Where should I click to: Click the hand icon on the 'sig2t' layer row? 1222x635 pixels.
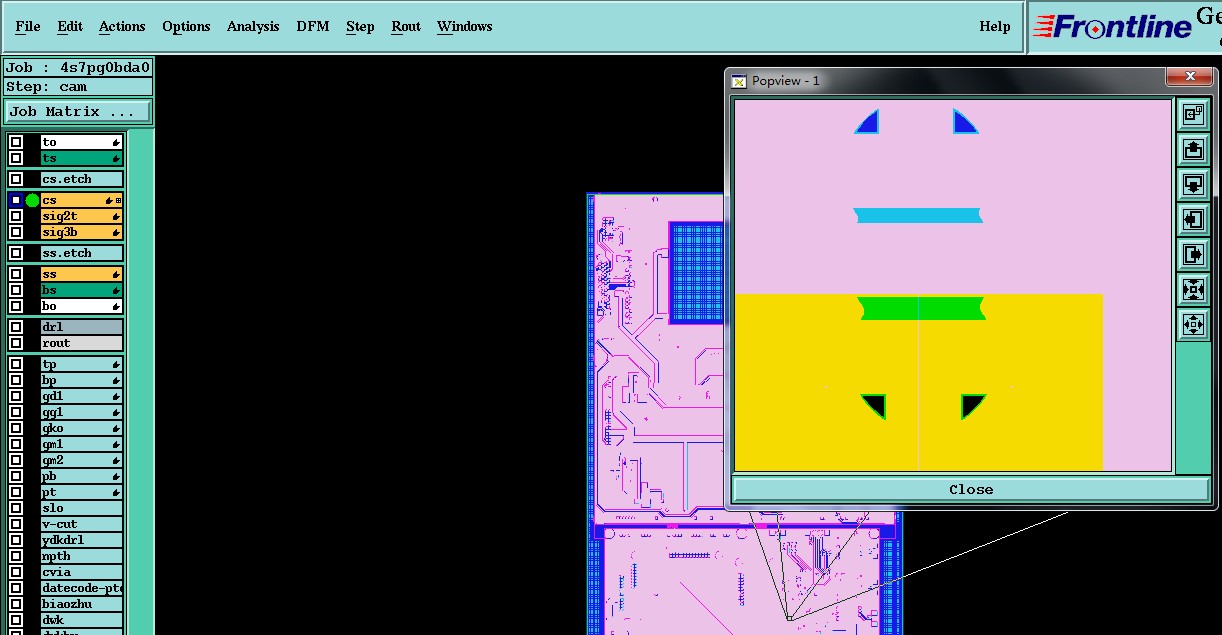116,216
